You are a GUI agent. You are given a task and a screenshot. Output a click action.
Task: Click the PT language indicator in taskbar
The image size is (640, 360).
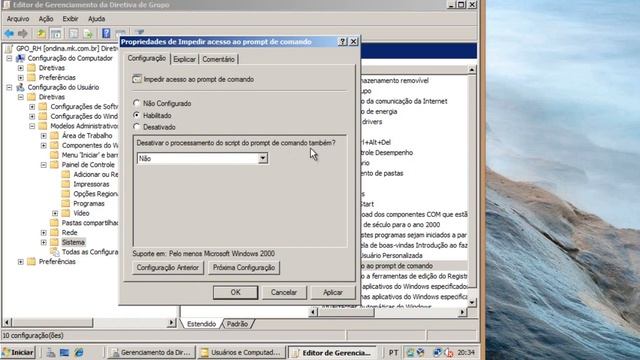tap(393, 353)
